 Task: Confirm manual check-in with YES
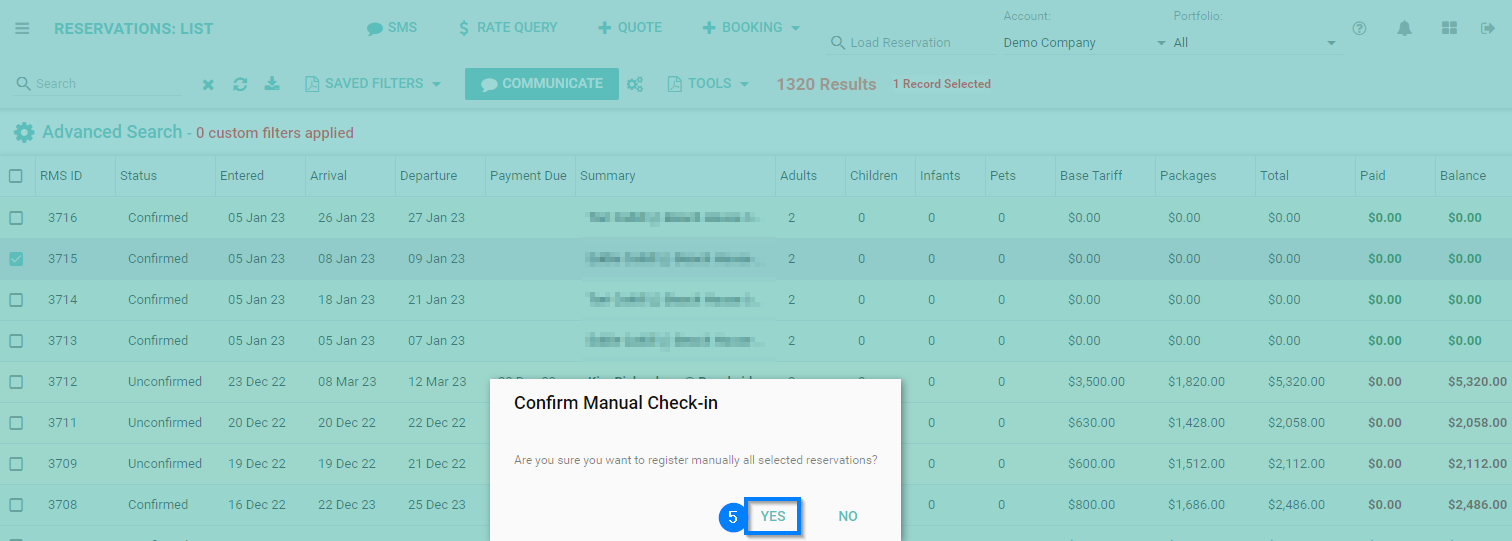[x=773, y=516]
